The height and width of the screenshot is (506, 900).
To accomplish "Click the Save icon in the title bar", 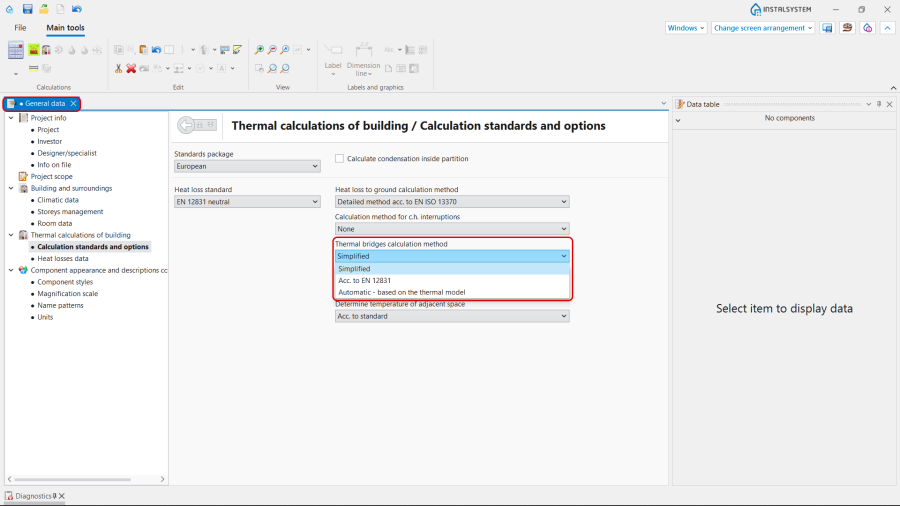I will click(27, 9).
